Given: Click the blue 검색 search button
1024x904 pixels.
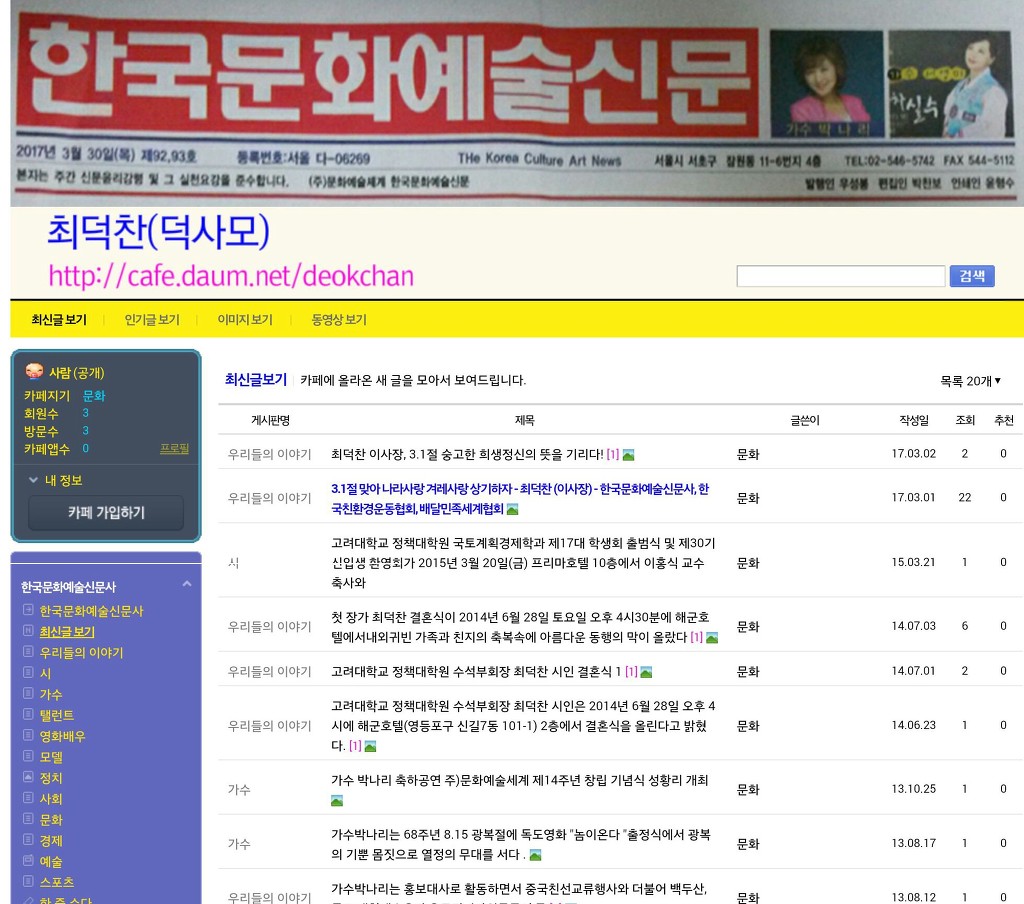Looking at the screenshot, I should tap(971, 276).
